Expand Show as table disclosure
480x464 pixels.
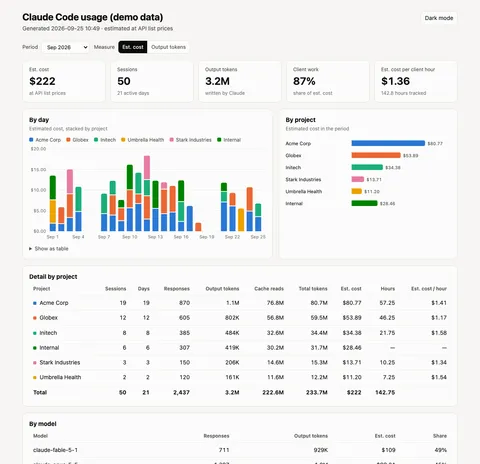[x=49, y=249]
